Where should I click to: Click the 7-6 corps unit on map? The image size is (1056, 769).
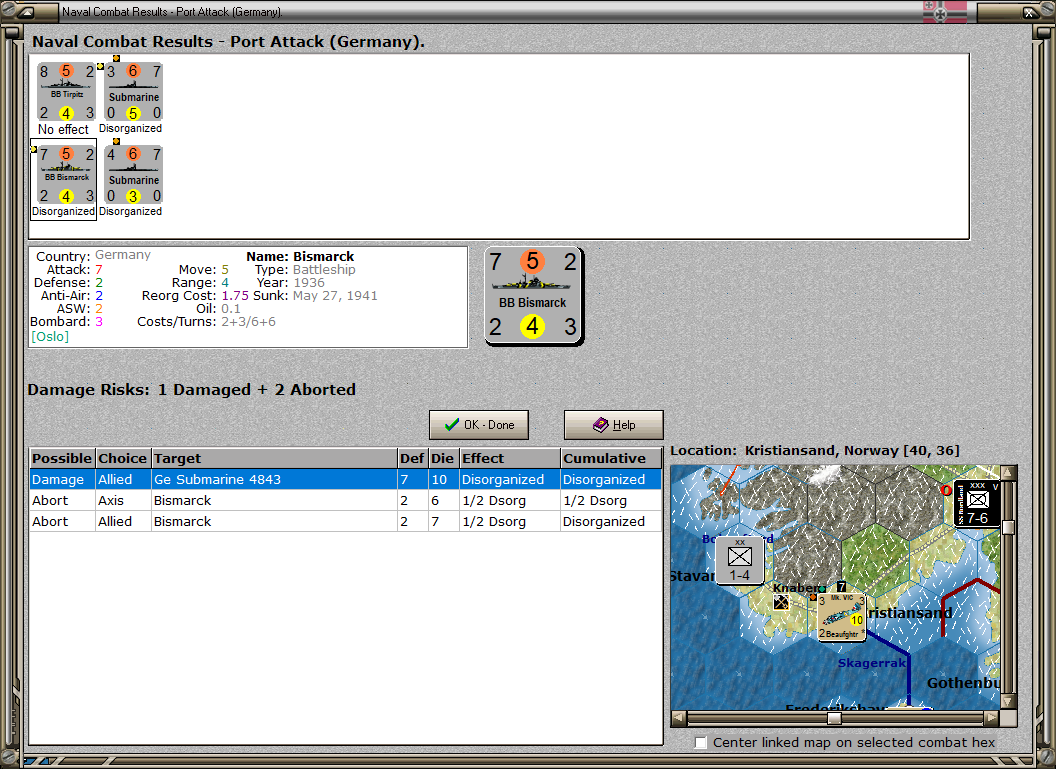tap(977, 504)
